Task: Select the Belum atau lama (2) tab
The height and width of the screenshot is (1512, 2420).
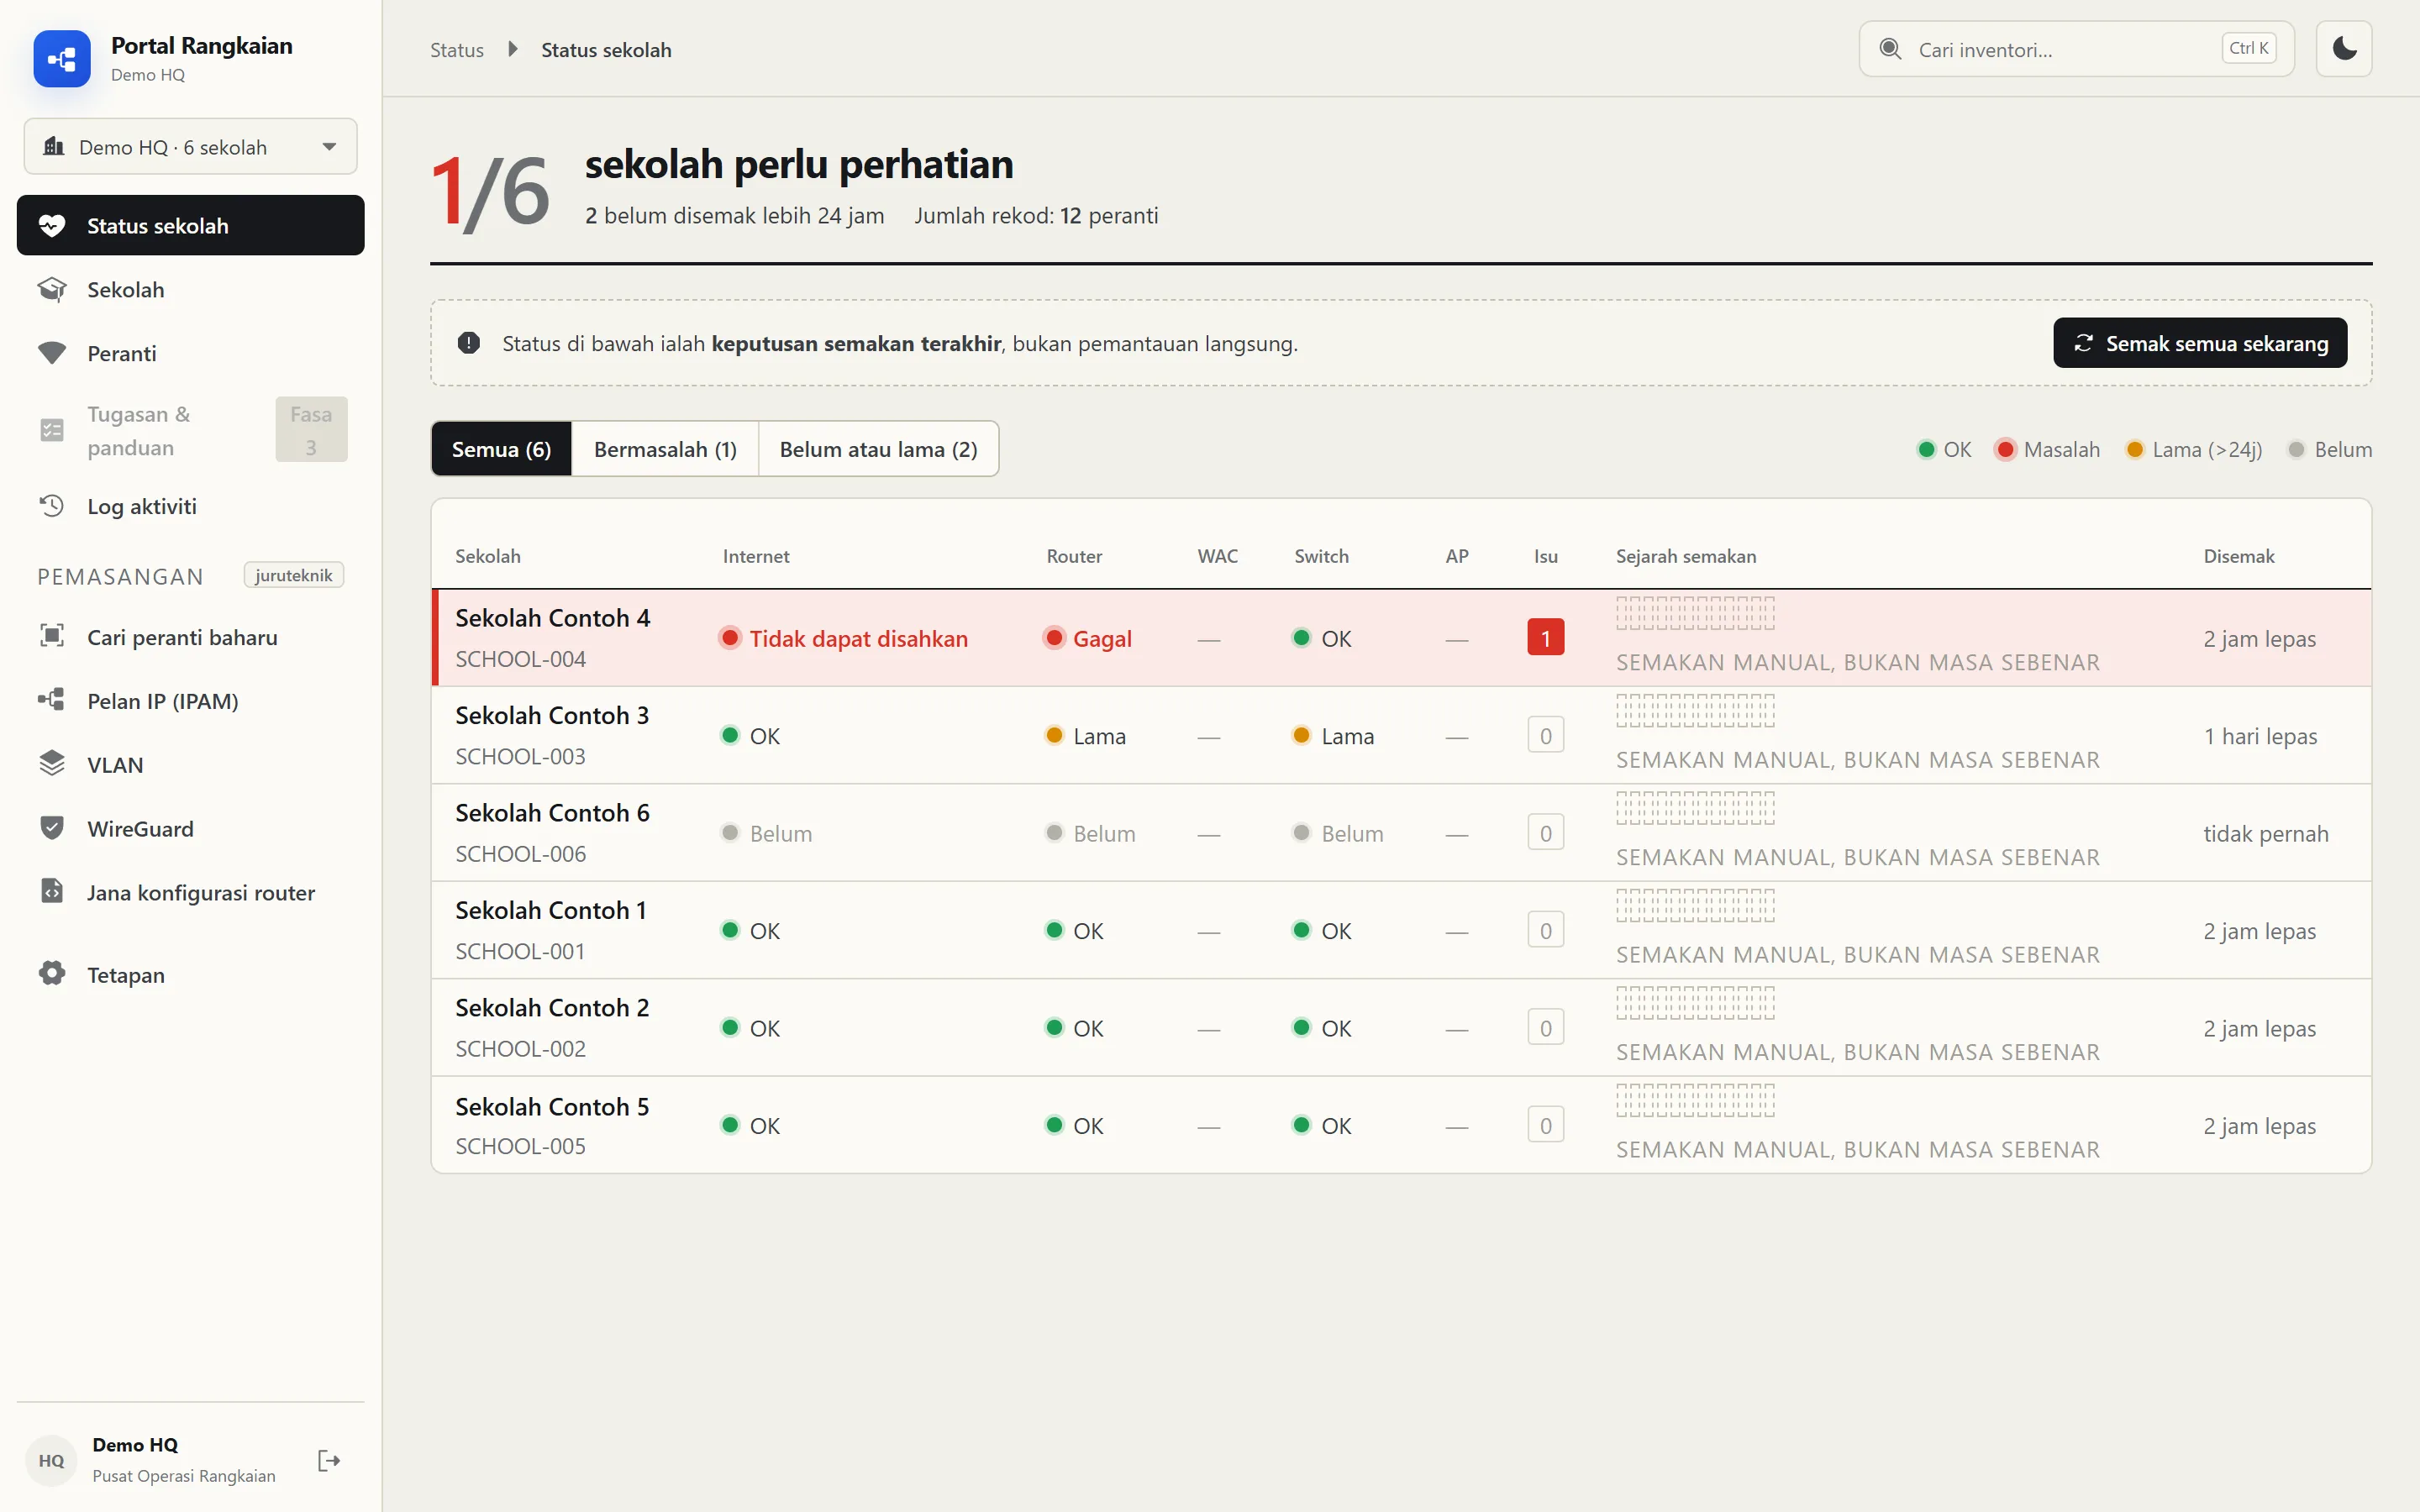Action: (878, 449)
